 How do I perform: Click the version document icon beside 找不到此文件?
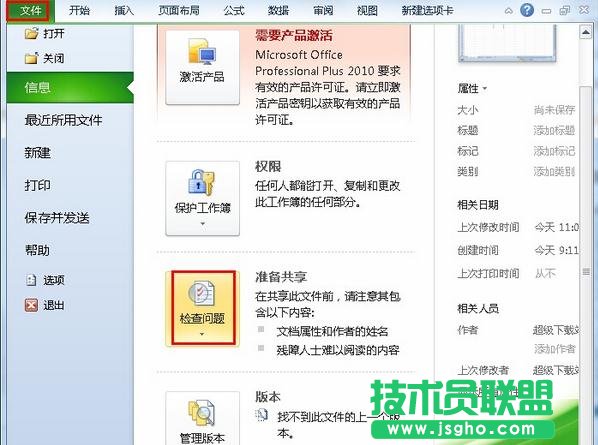pyautogui.click(x=262, y=415)
